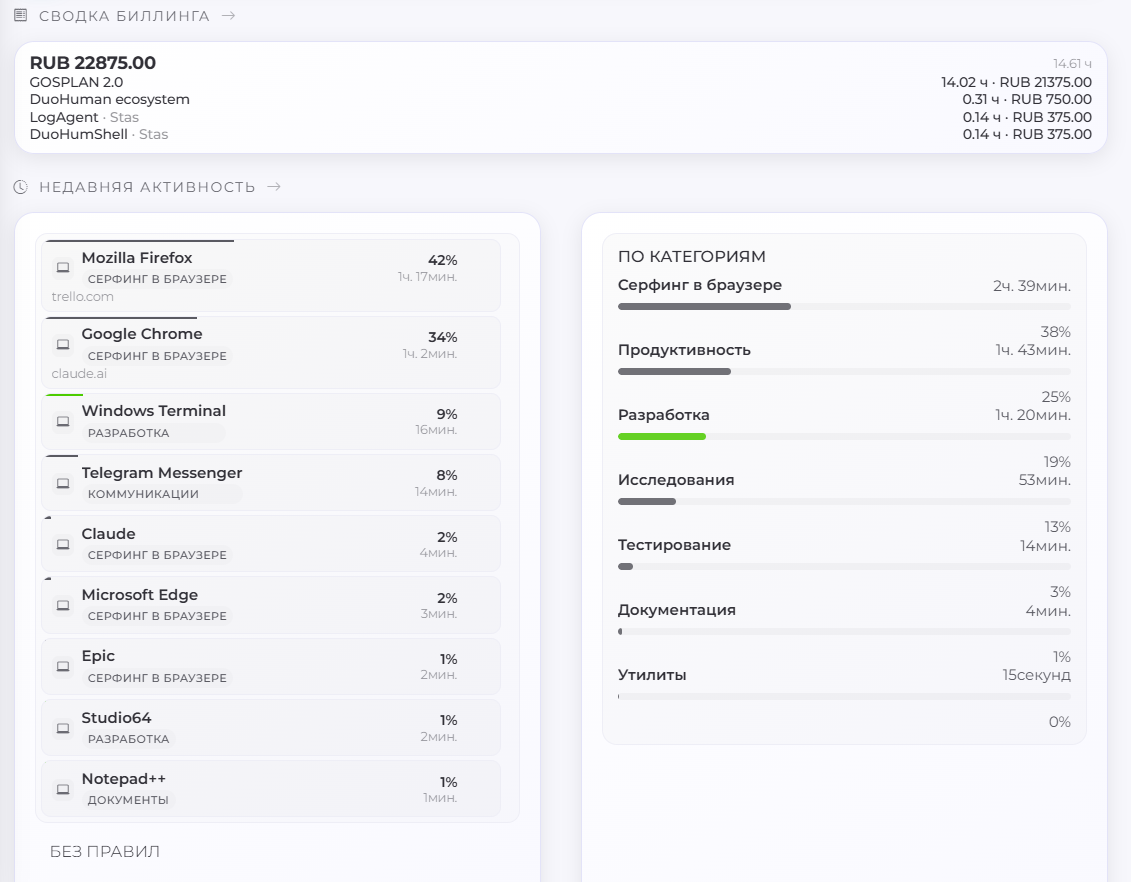Click the ПО КАТЕГОРИЯМ panel title
This screenshot has height=882, width=1131.
[x=692, y=257]
